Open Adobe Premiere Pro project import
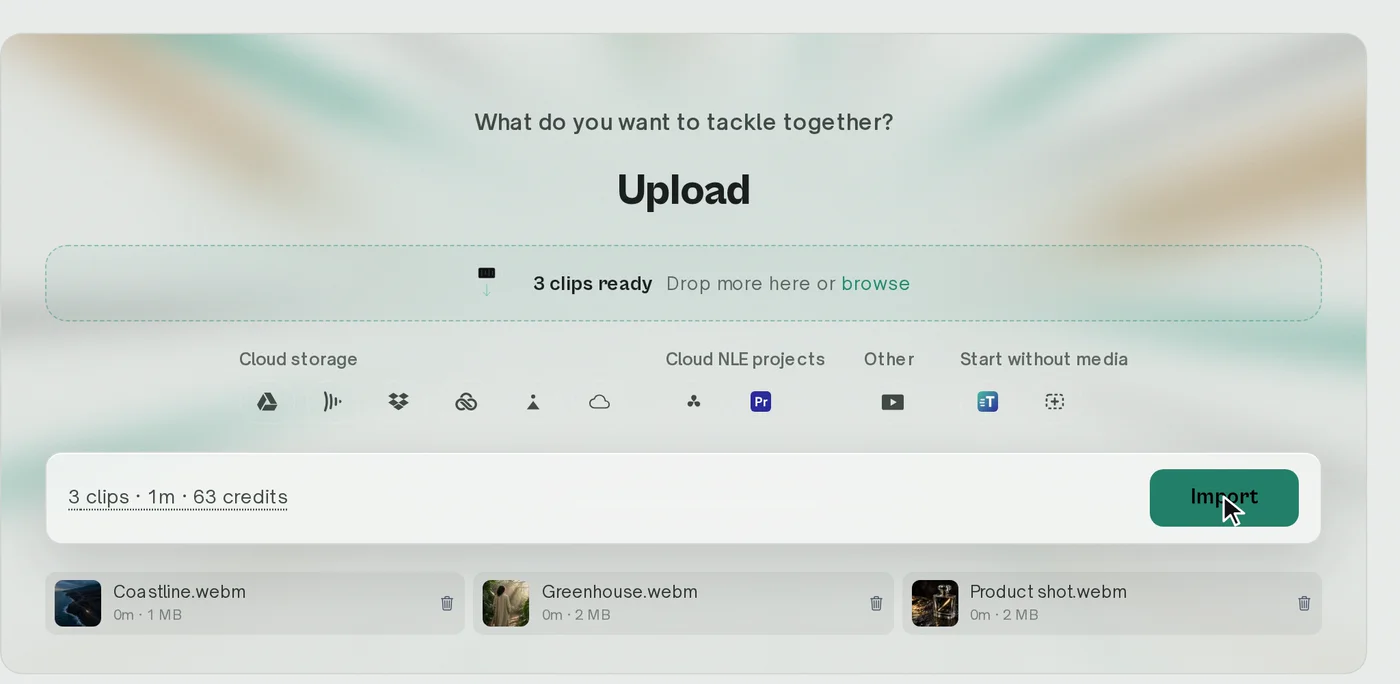 [x=761, y=402]
